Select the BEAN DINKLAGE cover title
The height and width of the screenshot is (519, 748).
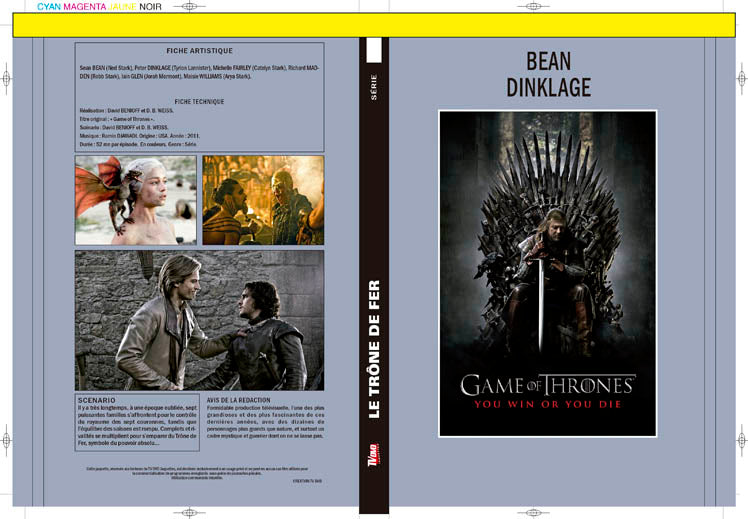pyautogui.click(x=549, y=74)
